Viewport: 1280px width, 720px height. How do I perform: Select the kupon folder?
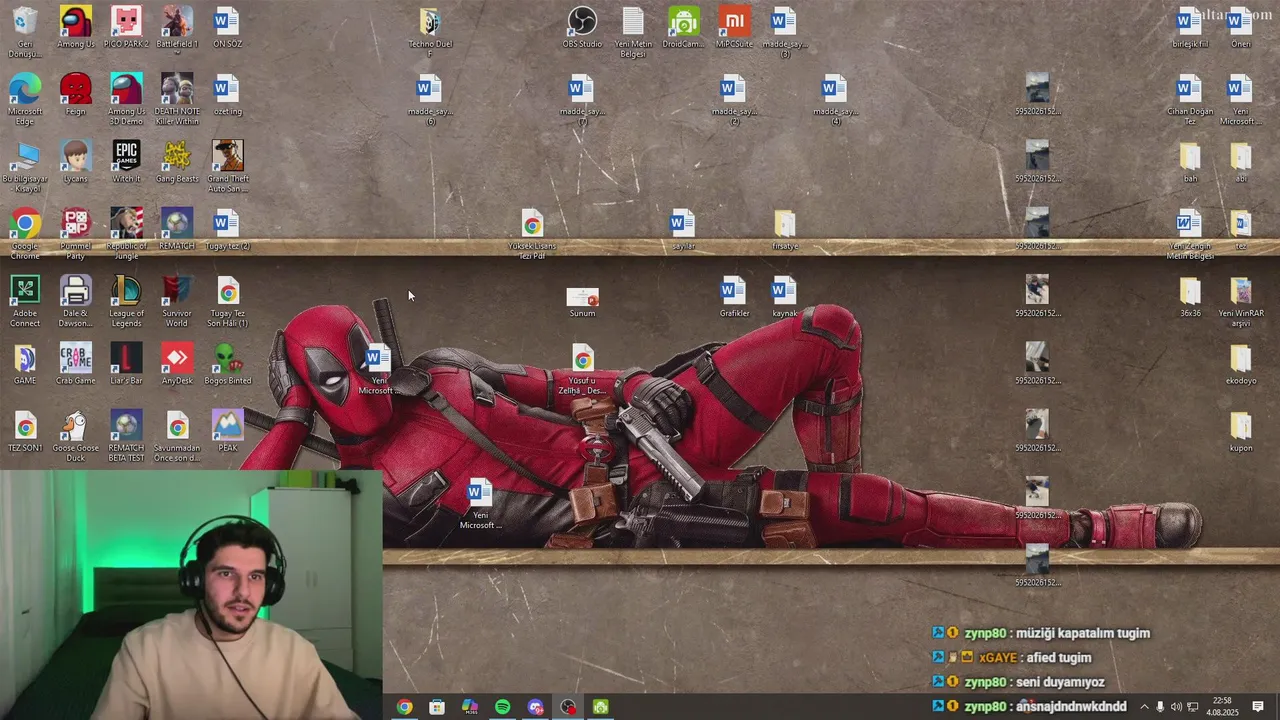point(1241,431)
